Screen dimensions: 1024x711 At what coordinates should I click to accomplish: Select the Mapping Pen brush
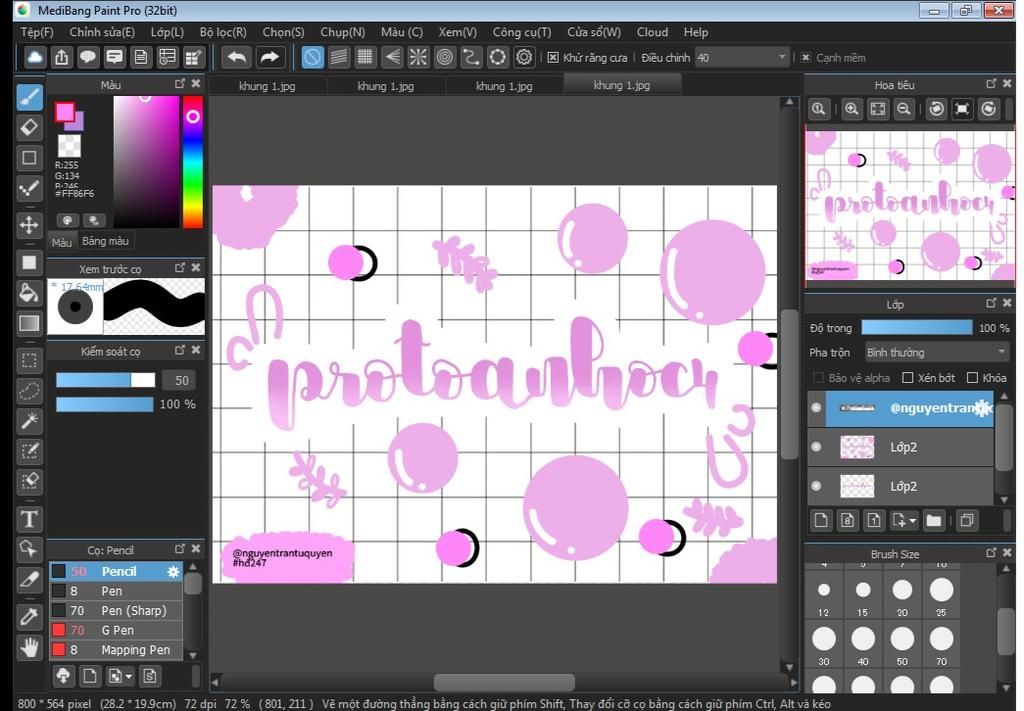tap(116, 650)
